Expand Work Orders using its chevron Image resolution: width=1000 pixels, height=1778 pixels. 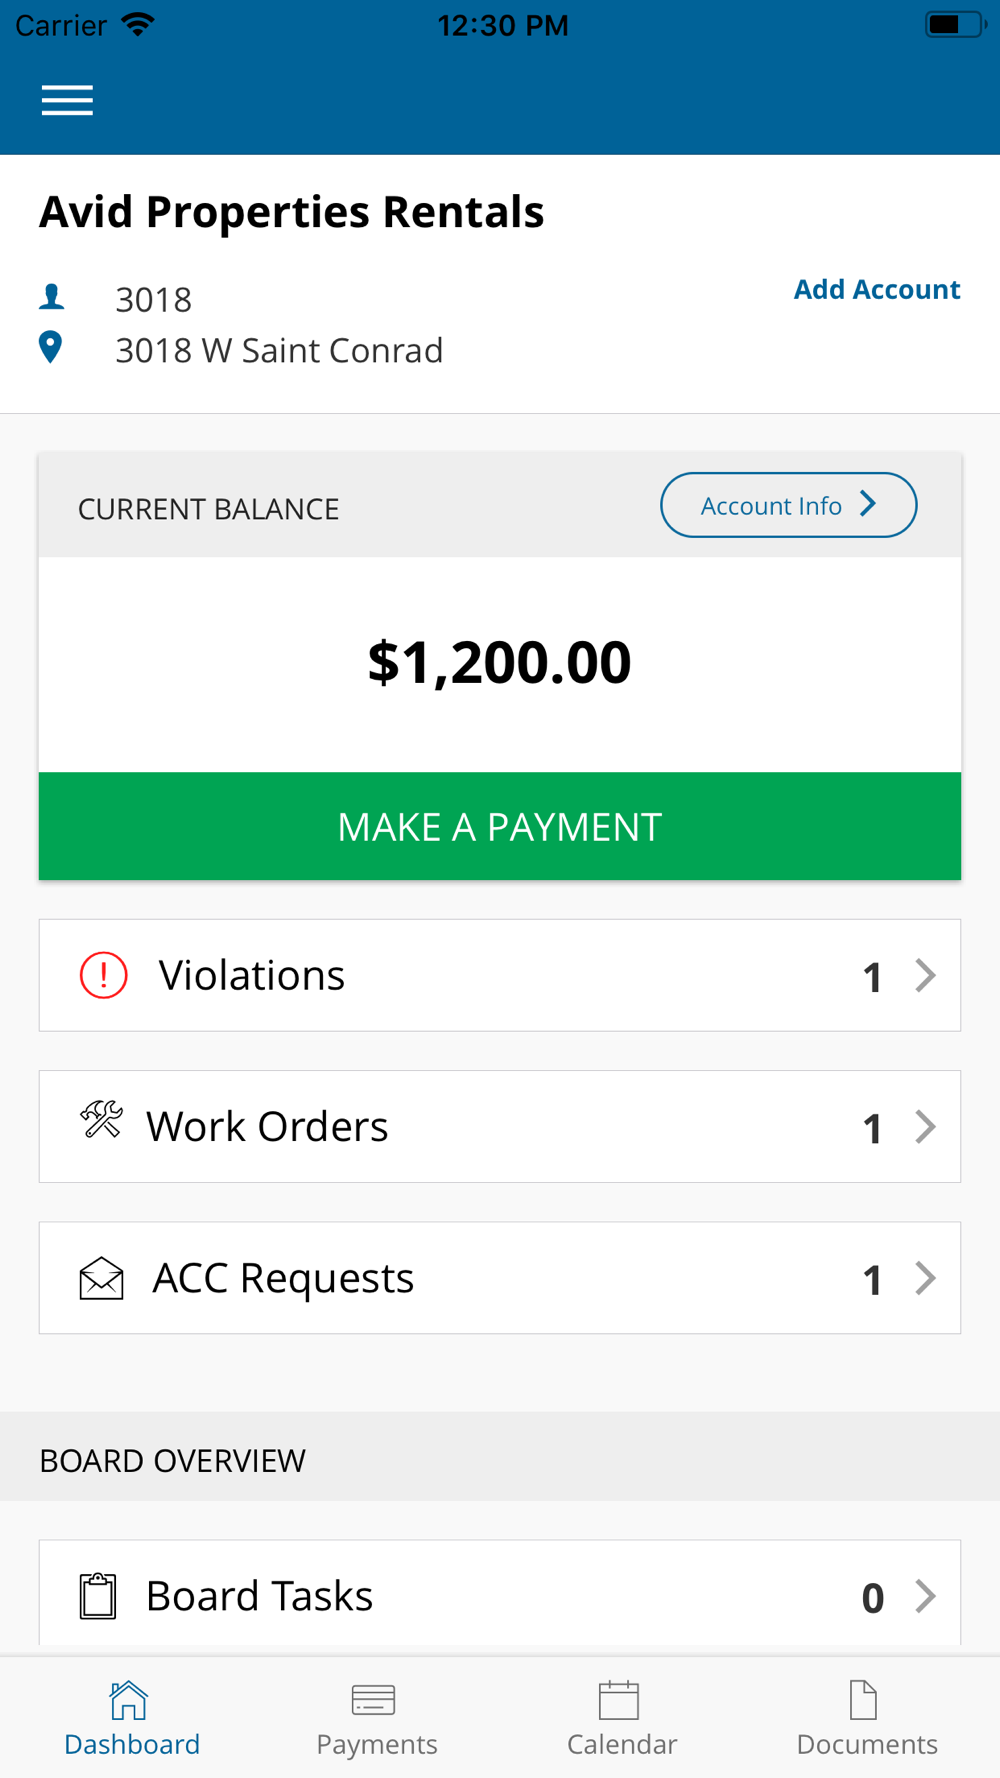pyautogui.click(x=926, y=1127)
